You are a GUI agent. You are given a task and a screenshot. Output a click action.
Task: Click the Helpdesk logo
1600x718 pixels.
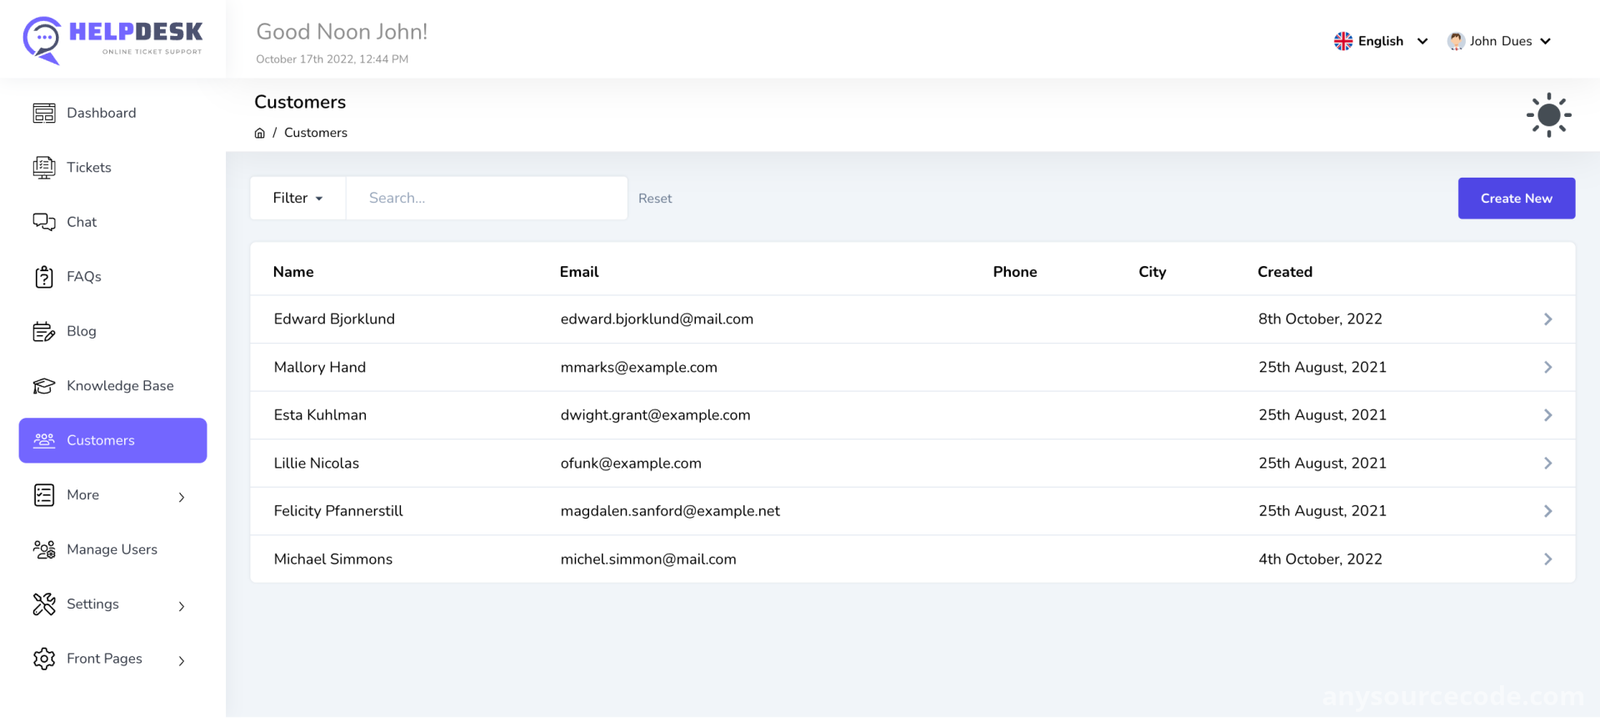point(112,40)
